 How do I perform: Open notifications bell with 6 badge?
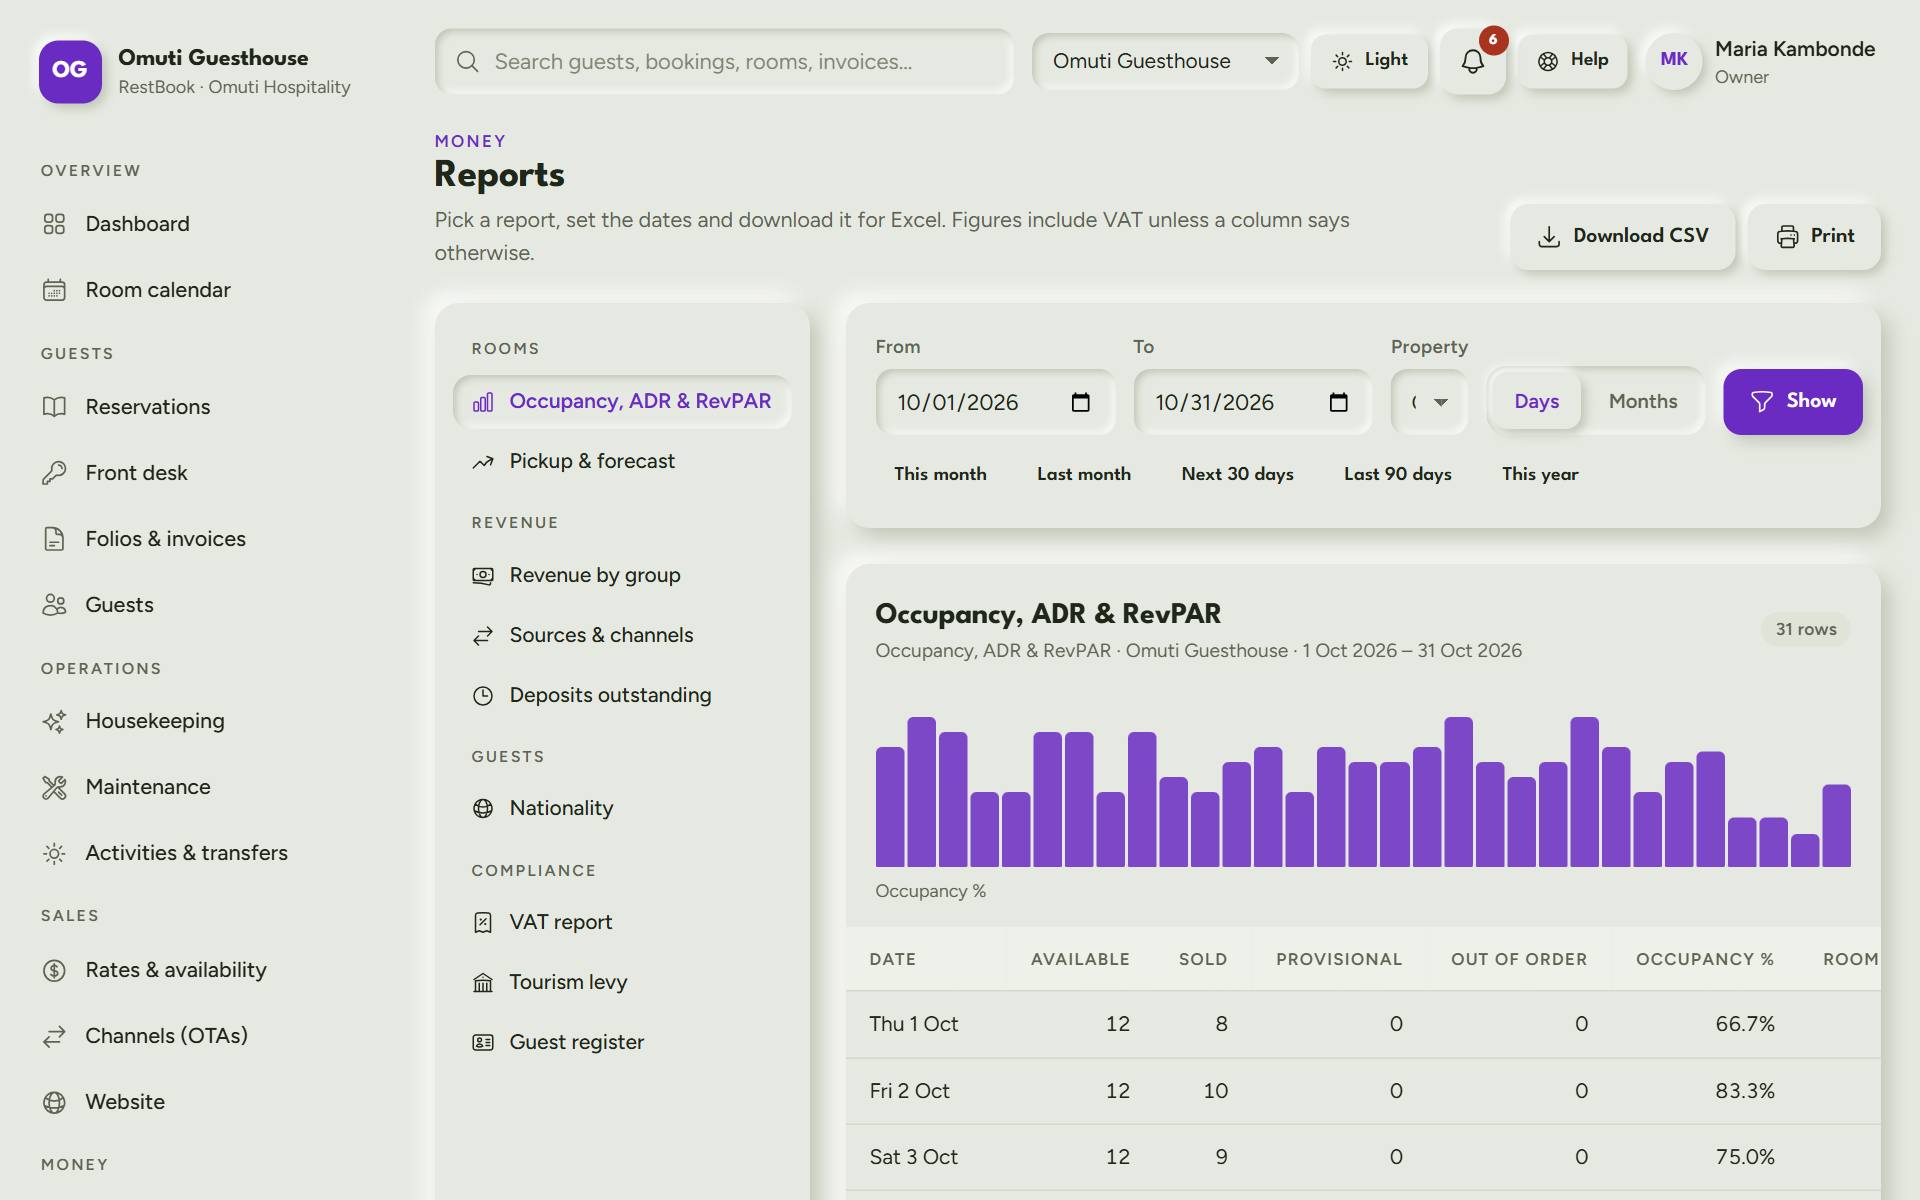tap(1473, 61)
